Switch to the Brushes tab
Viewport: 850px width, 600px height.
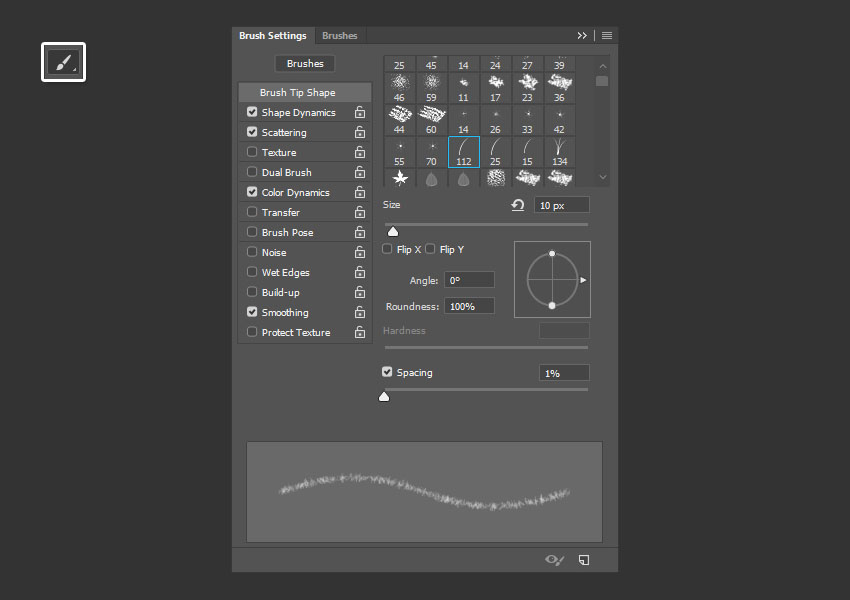coord(339,36)
